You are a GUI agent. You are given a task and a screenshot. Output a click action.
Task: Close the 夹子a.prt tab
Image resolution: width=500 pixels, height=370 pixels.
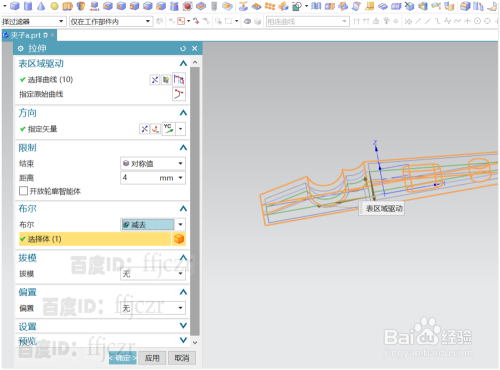click(x=53, y=35)
